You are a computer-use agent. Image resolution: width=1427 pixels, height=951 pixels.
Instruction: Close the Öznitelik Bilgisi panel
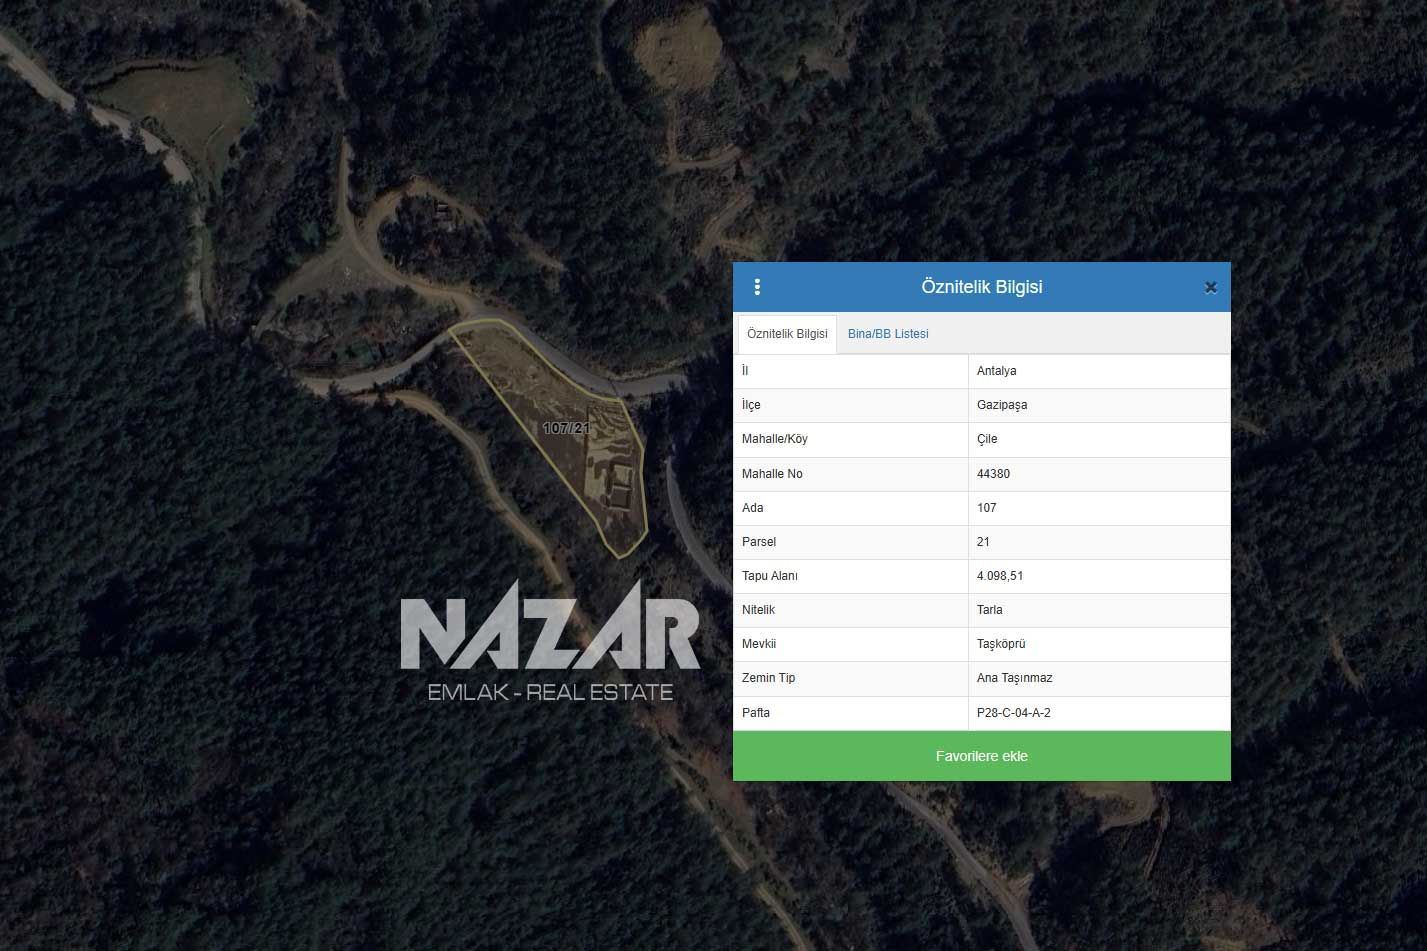(x=1210, y=288)
